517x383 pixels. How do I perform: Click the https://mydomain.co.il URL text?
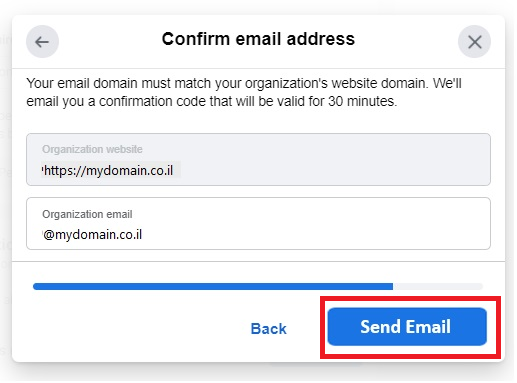[x=108, y=171]
